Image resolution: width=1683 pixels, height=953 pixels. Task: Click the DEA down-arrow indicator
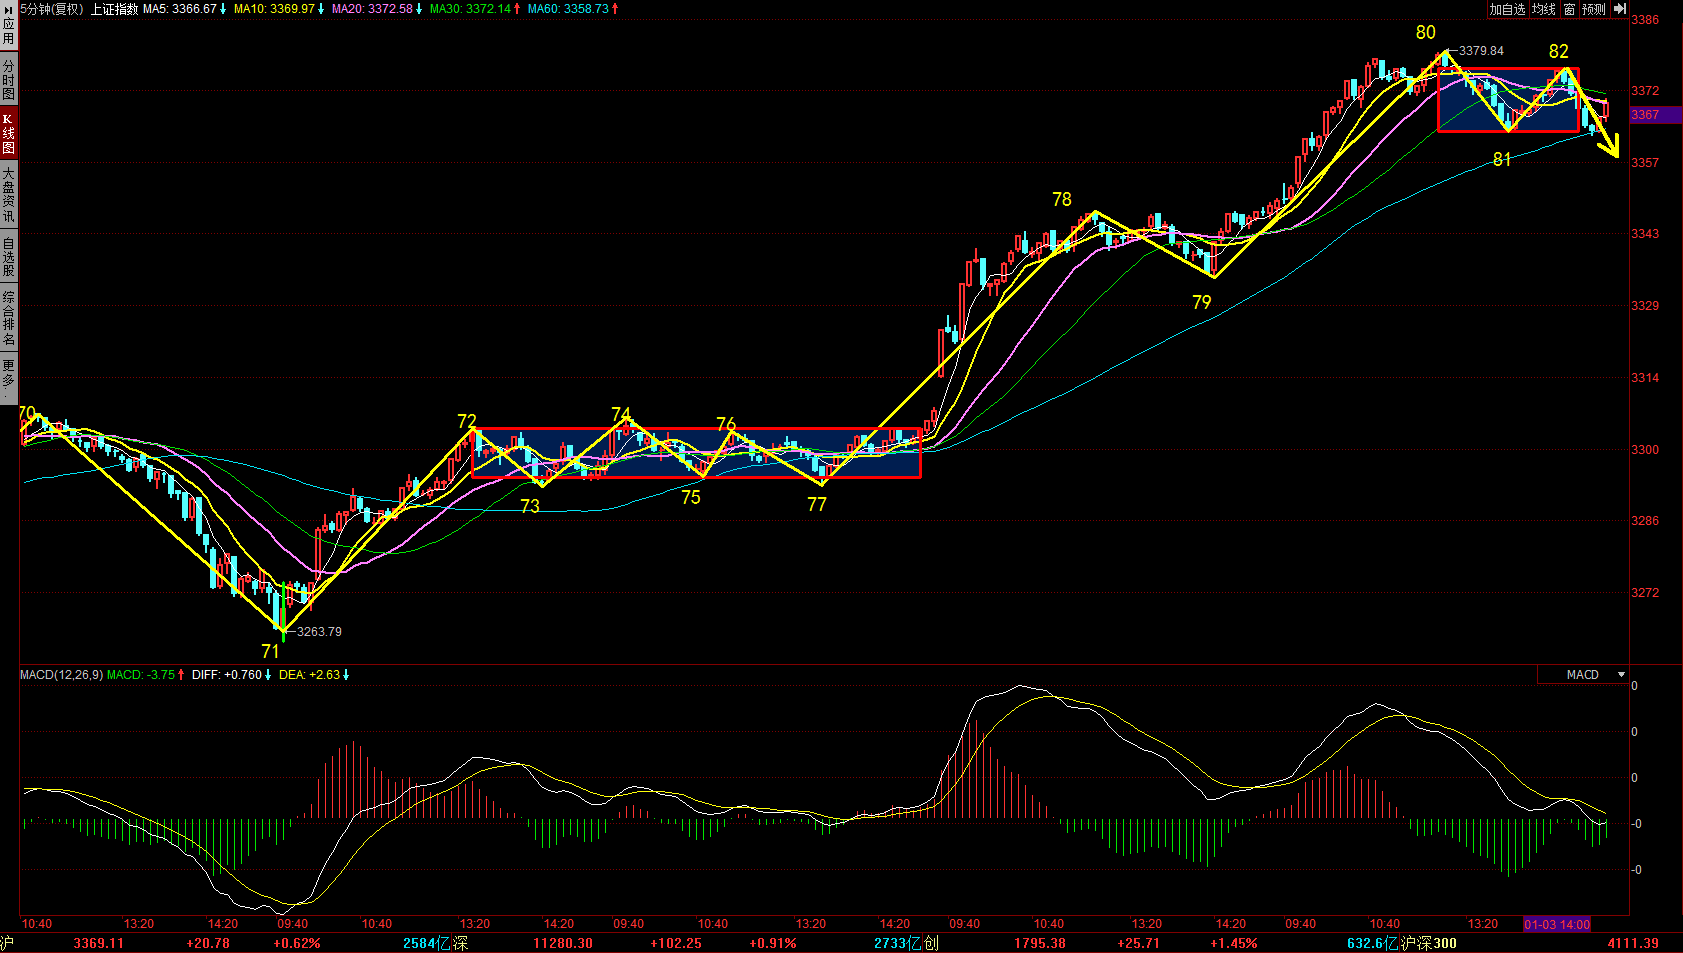(346, 675)
